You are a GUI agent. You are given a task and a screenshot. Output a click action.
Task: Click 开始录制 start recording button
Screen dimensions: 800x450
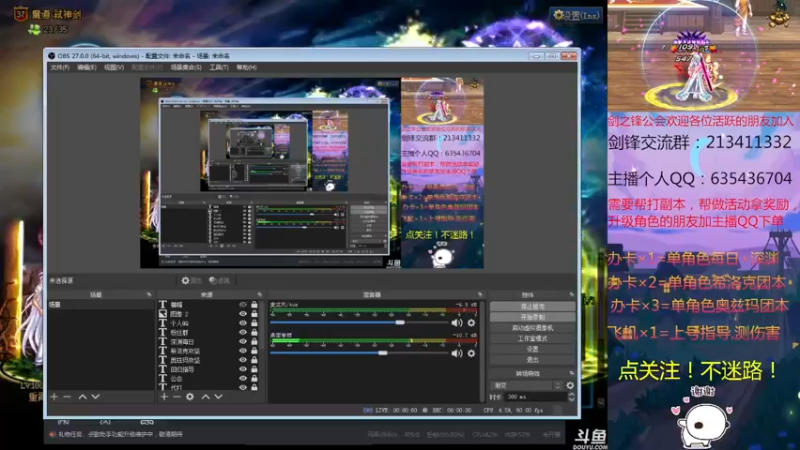532,317
